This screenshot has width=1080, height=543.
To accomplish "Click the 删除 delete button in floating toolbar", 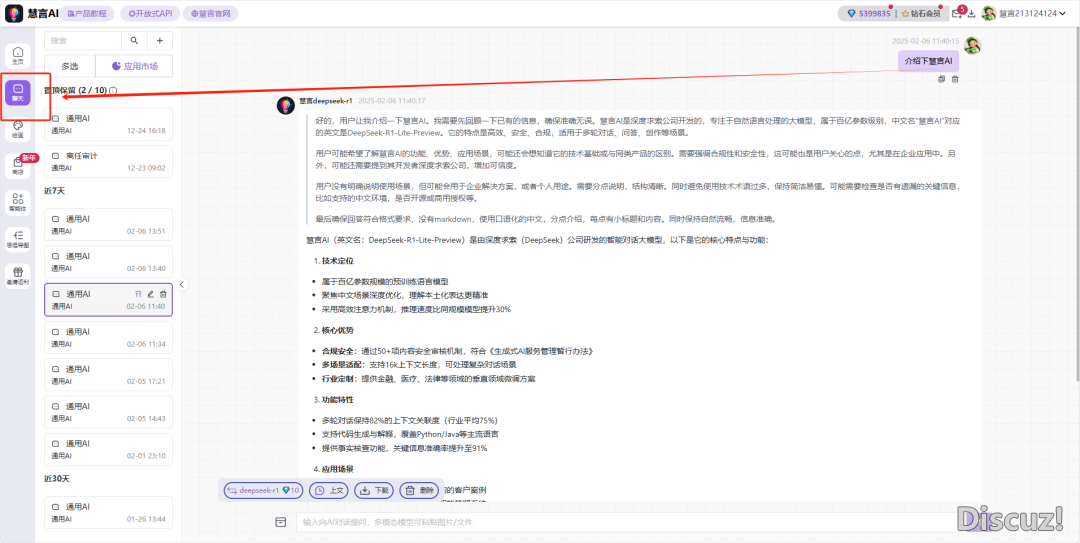I will tap(419, 491).
